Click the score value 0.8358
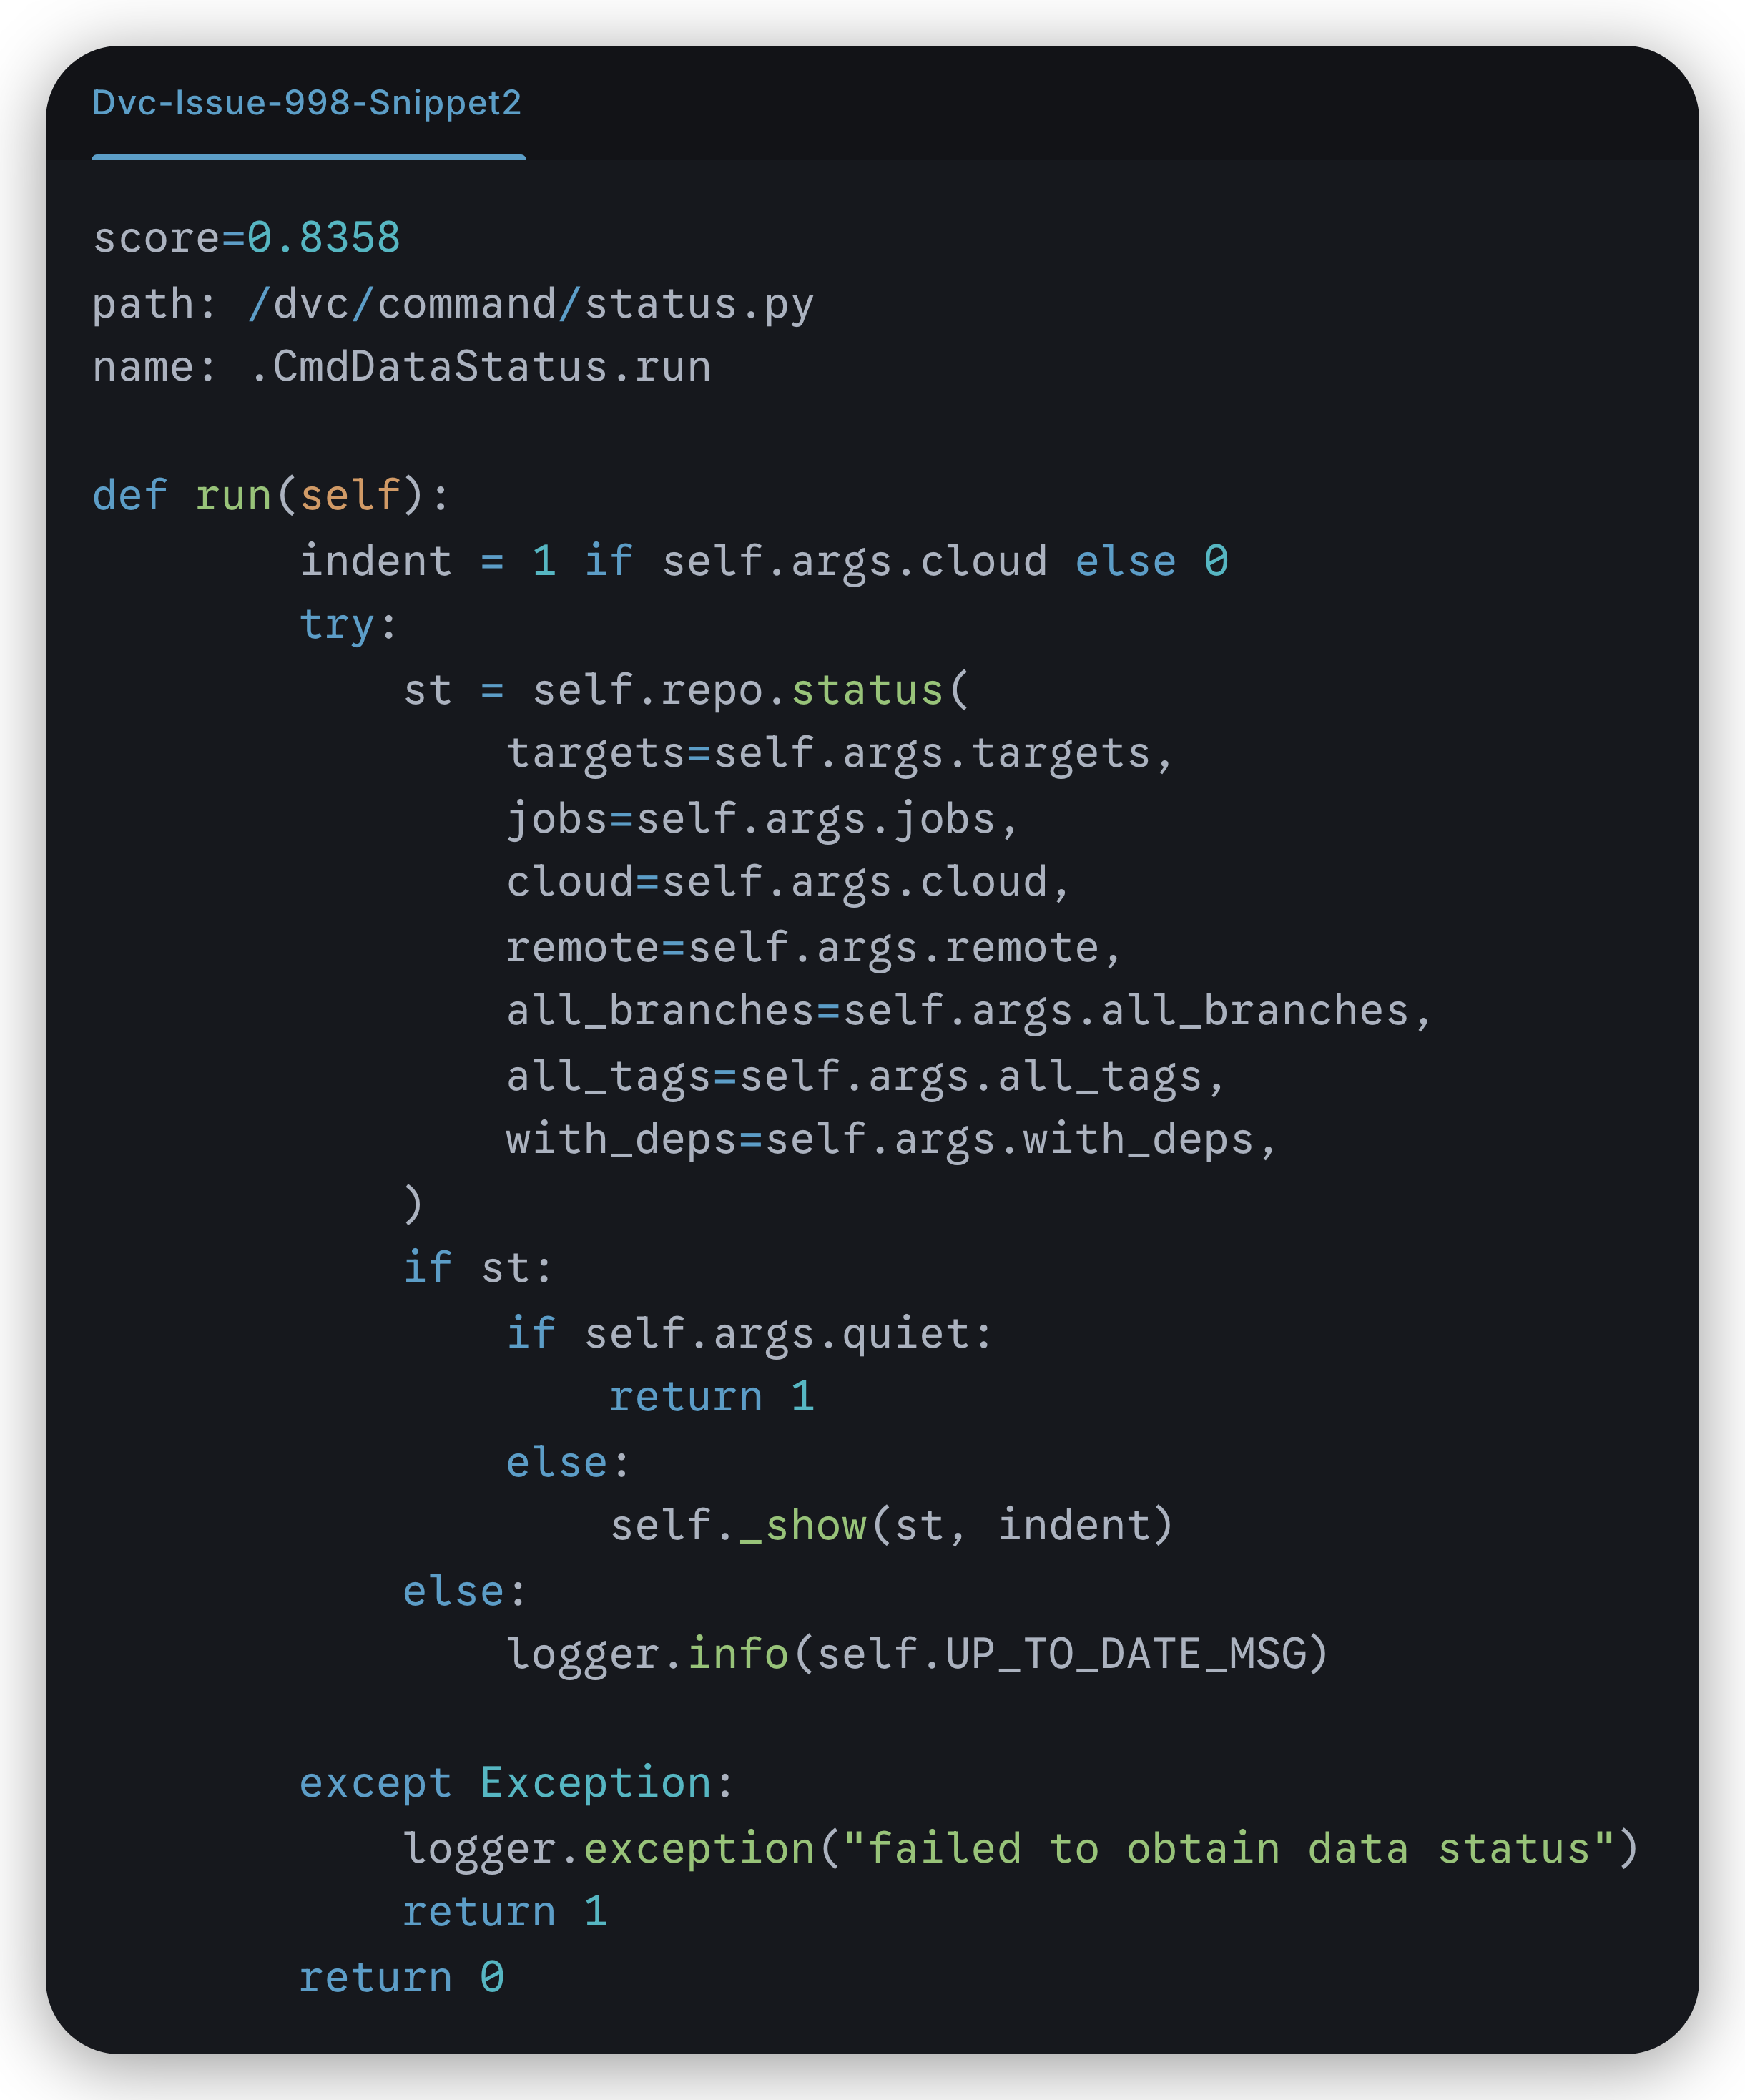This screenshot has width=1745, height=2100. click(x=323, y=238)
